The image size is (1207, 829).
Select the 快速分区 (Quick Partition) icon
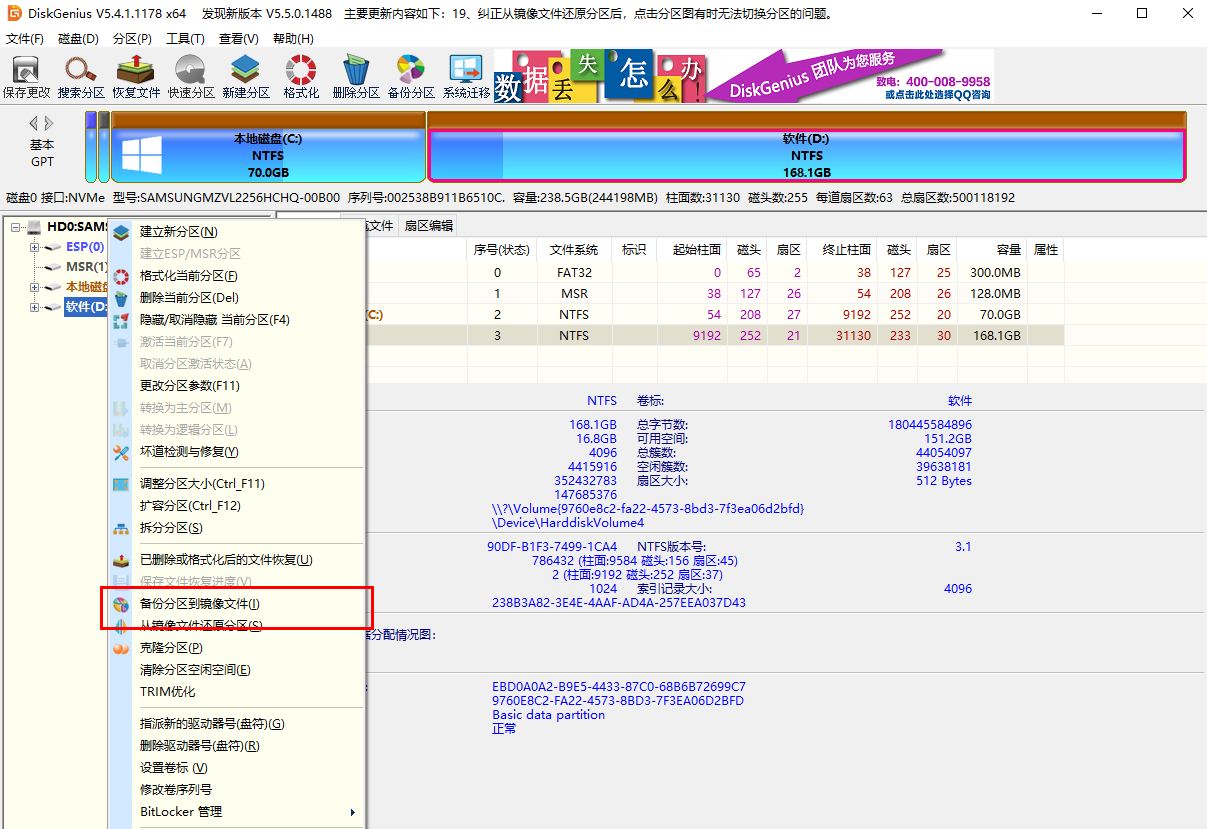(x=191, y=77)
